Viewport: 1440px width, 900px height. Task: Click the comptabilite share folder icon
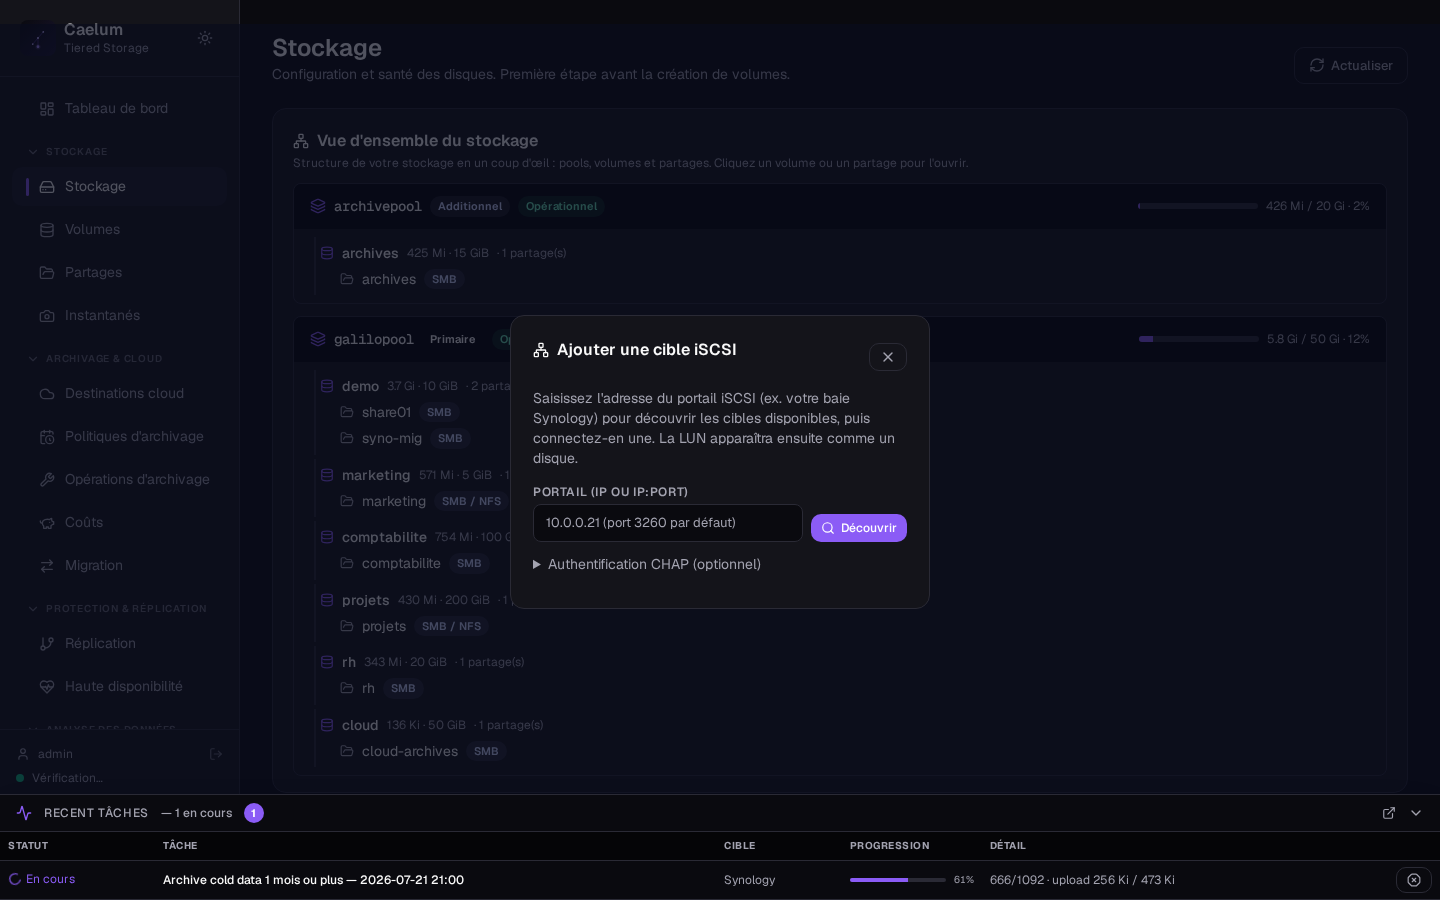tap(347, 563)
